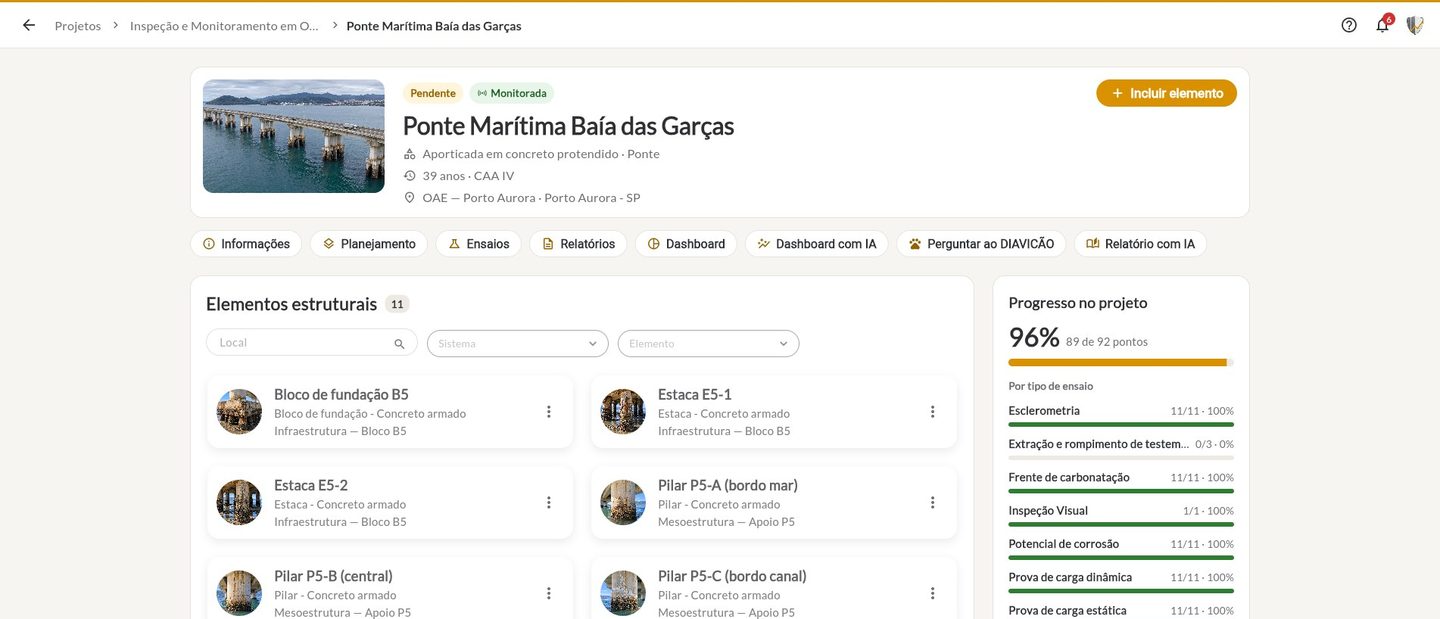Image resolution: width=1440 pixels, height=619 pixels.
Task: Click the 39 anos · CAA IV text
Action: (x=468, y=175)
